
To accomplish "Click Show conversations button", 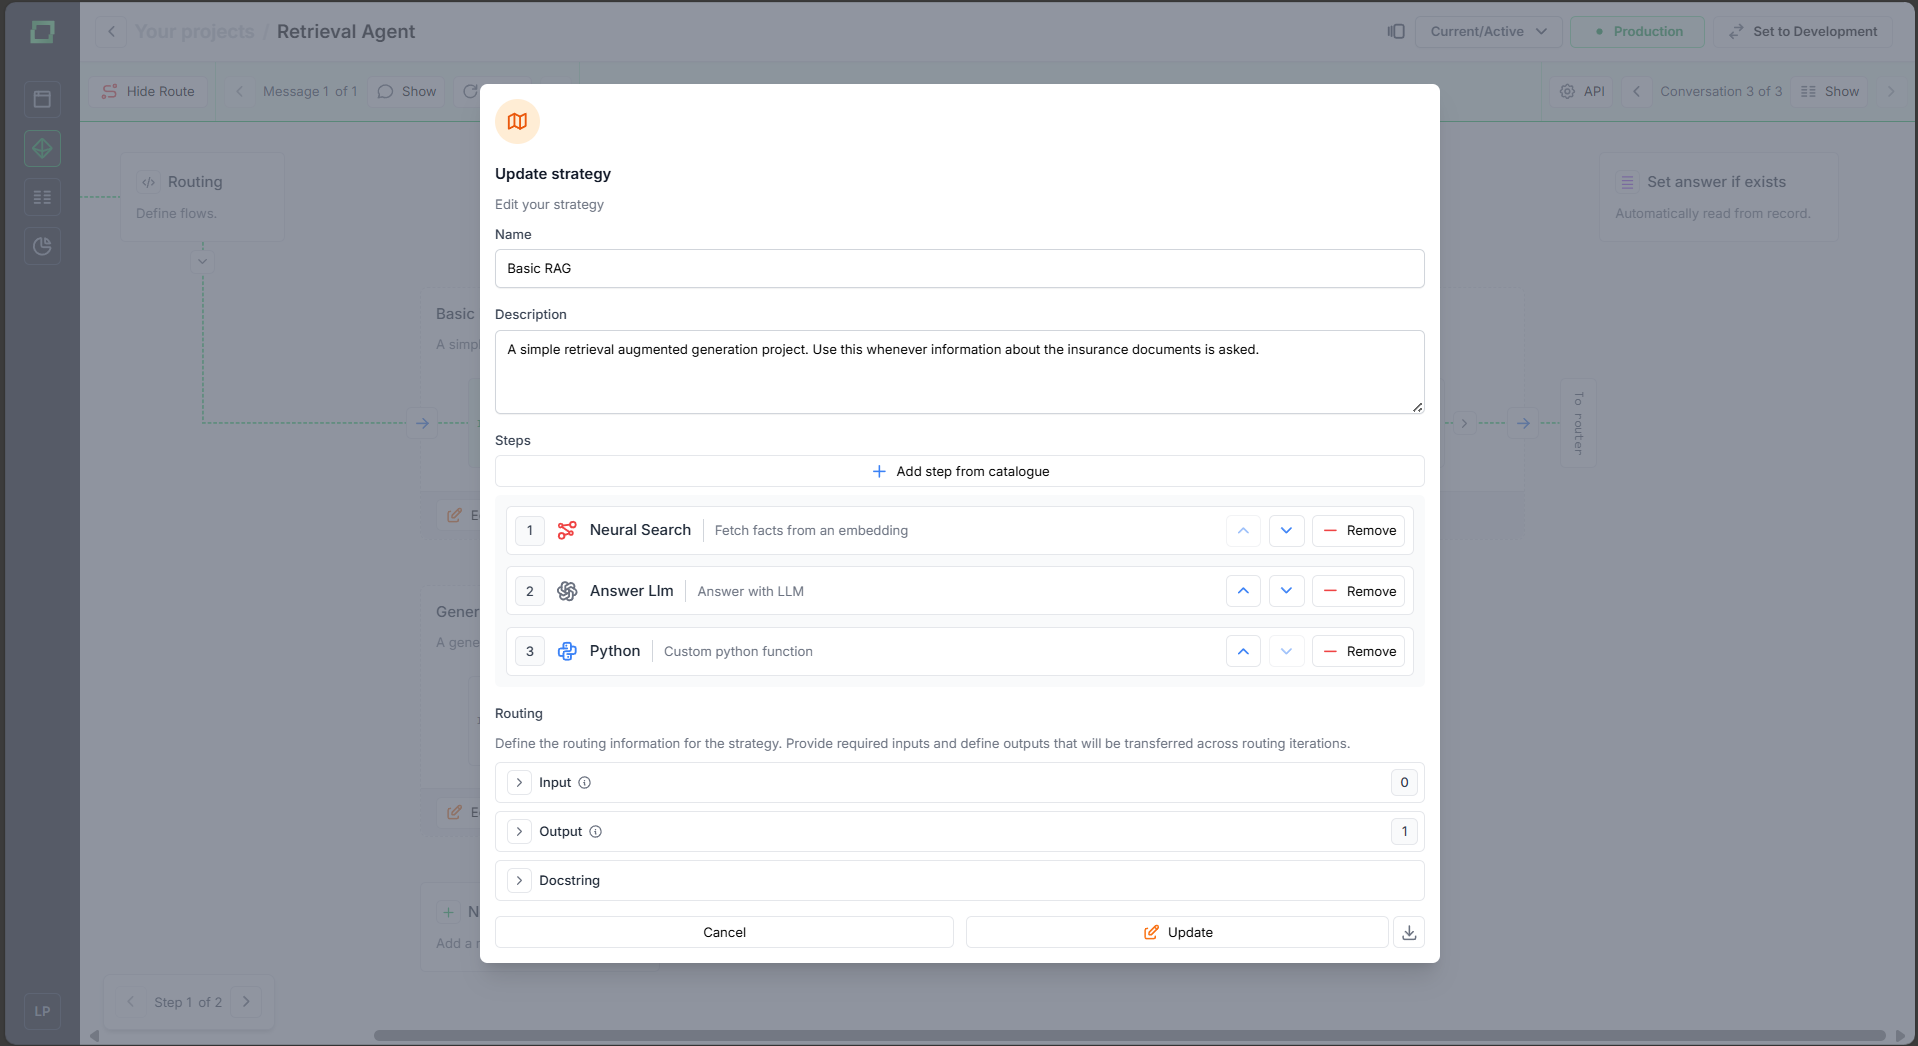I will tap(1830, 91).
